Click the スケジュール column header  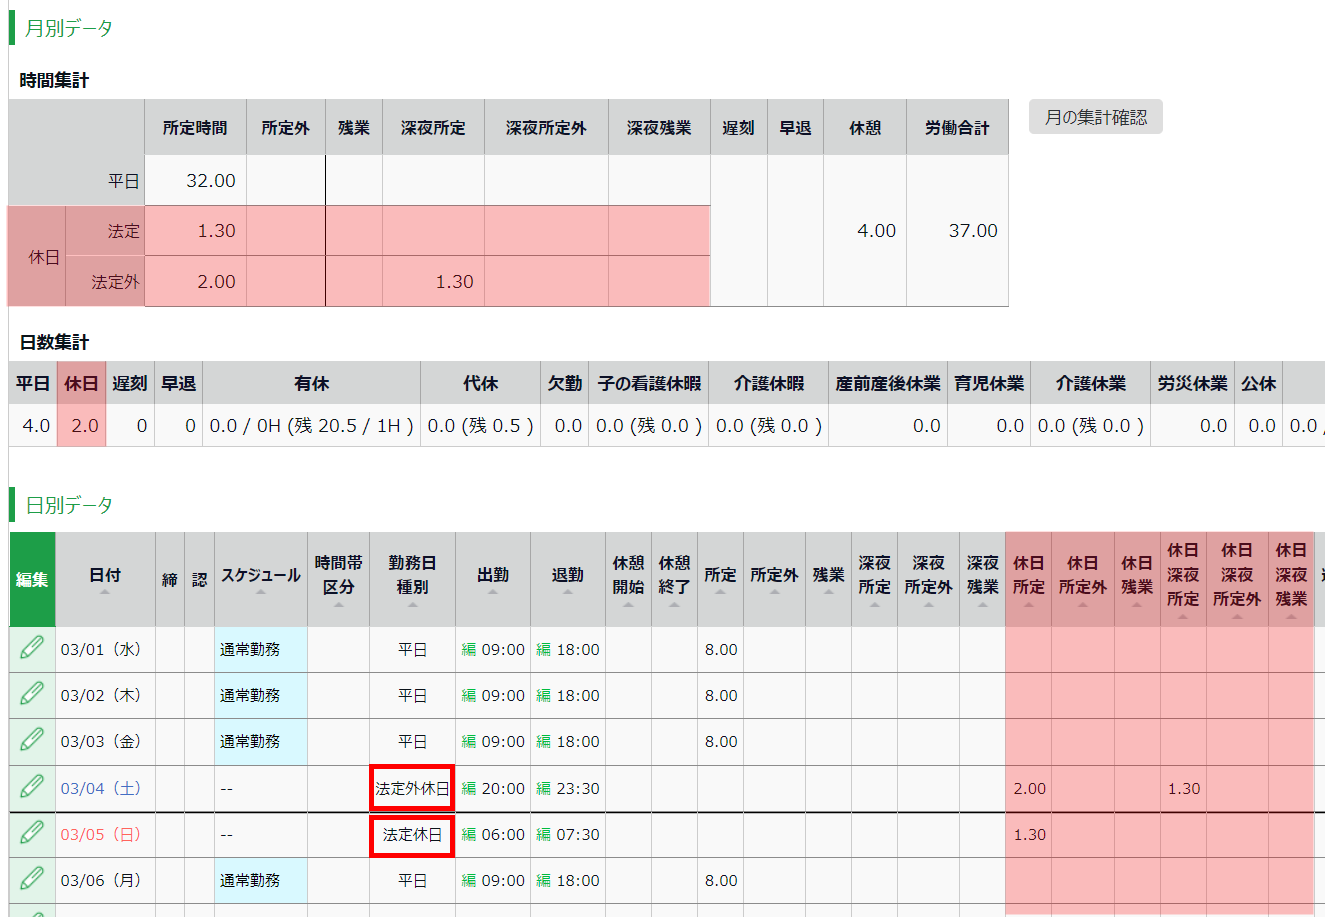tap(260, 578)
